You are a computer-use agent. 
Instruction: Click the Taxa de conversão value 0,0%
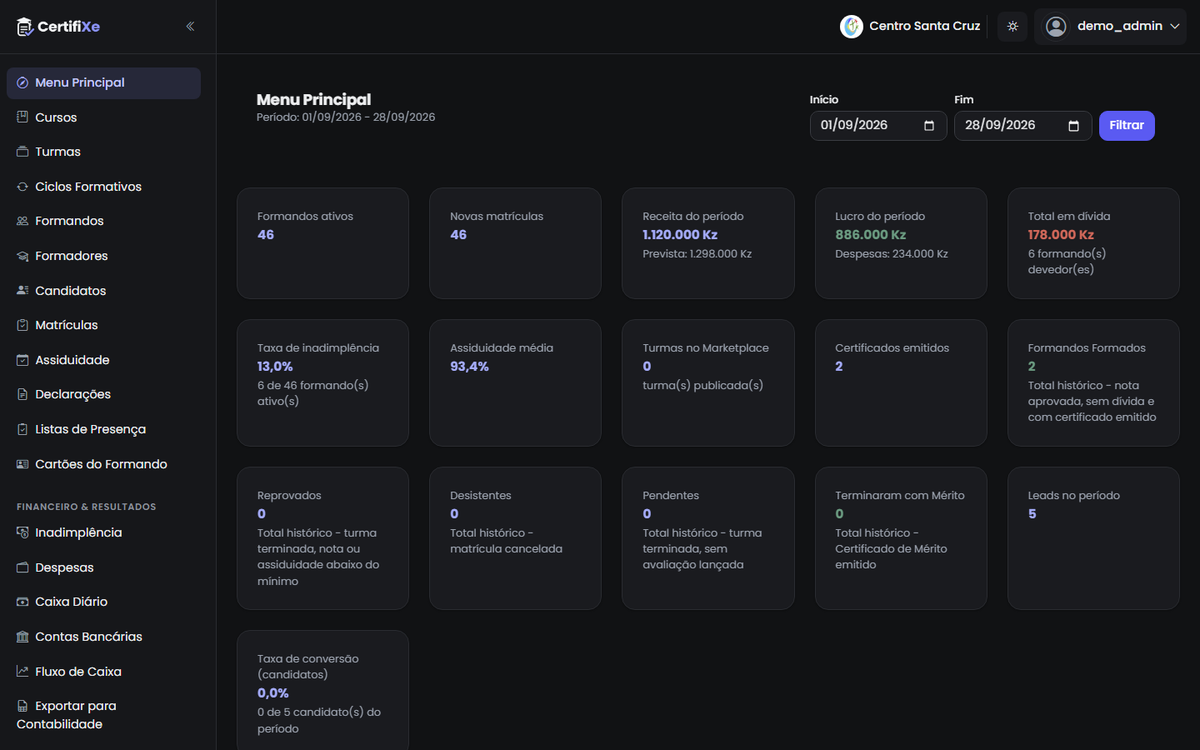click(x=273, y=693)
